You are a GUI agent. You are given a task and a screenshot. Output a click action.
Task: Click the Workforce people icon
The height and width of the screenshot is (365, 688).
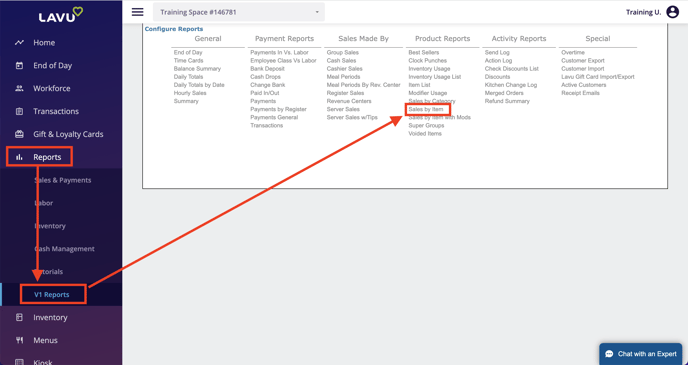point(19,88)
